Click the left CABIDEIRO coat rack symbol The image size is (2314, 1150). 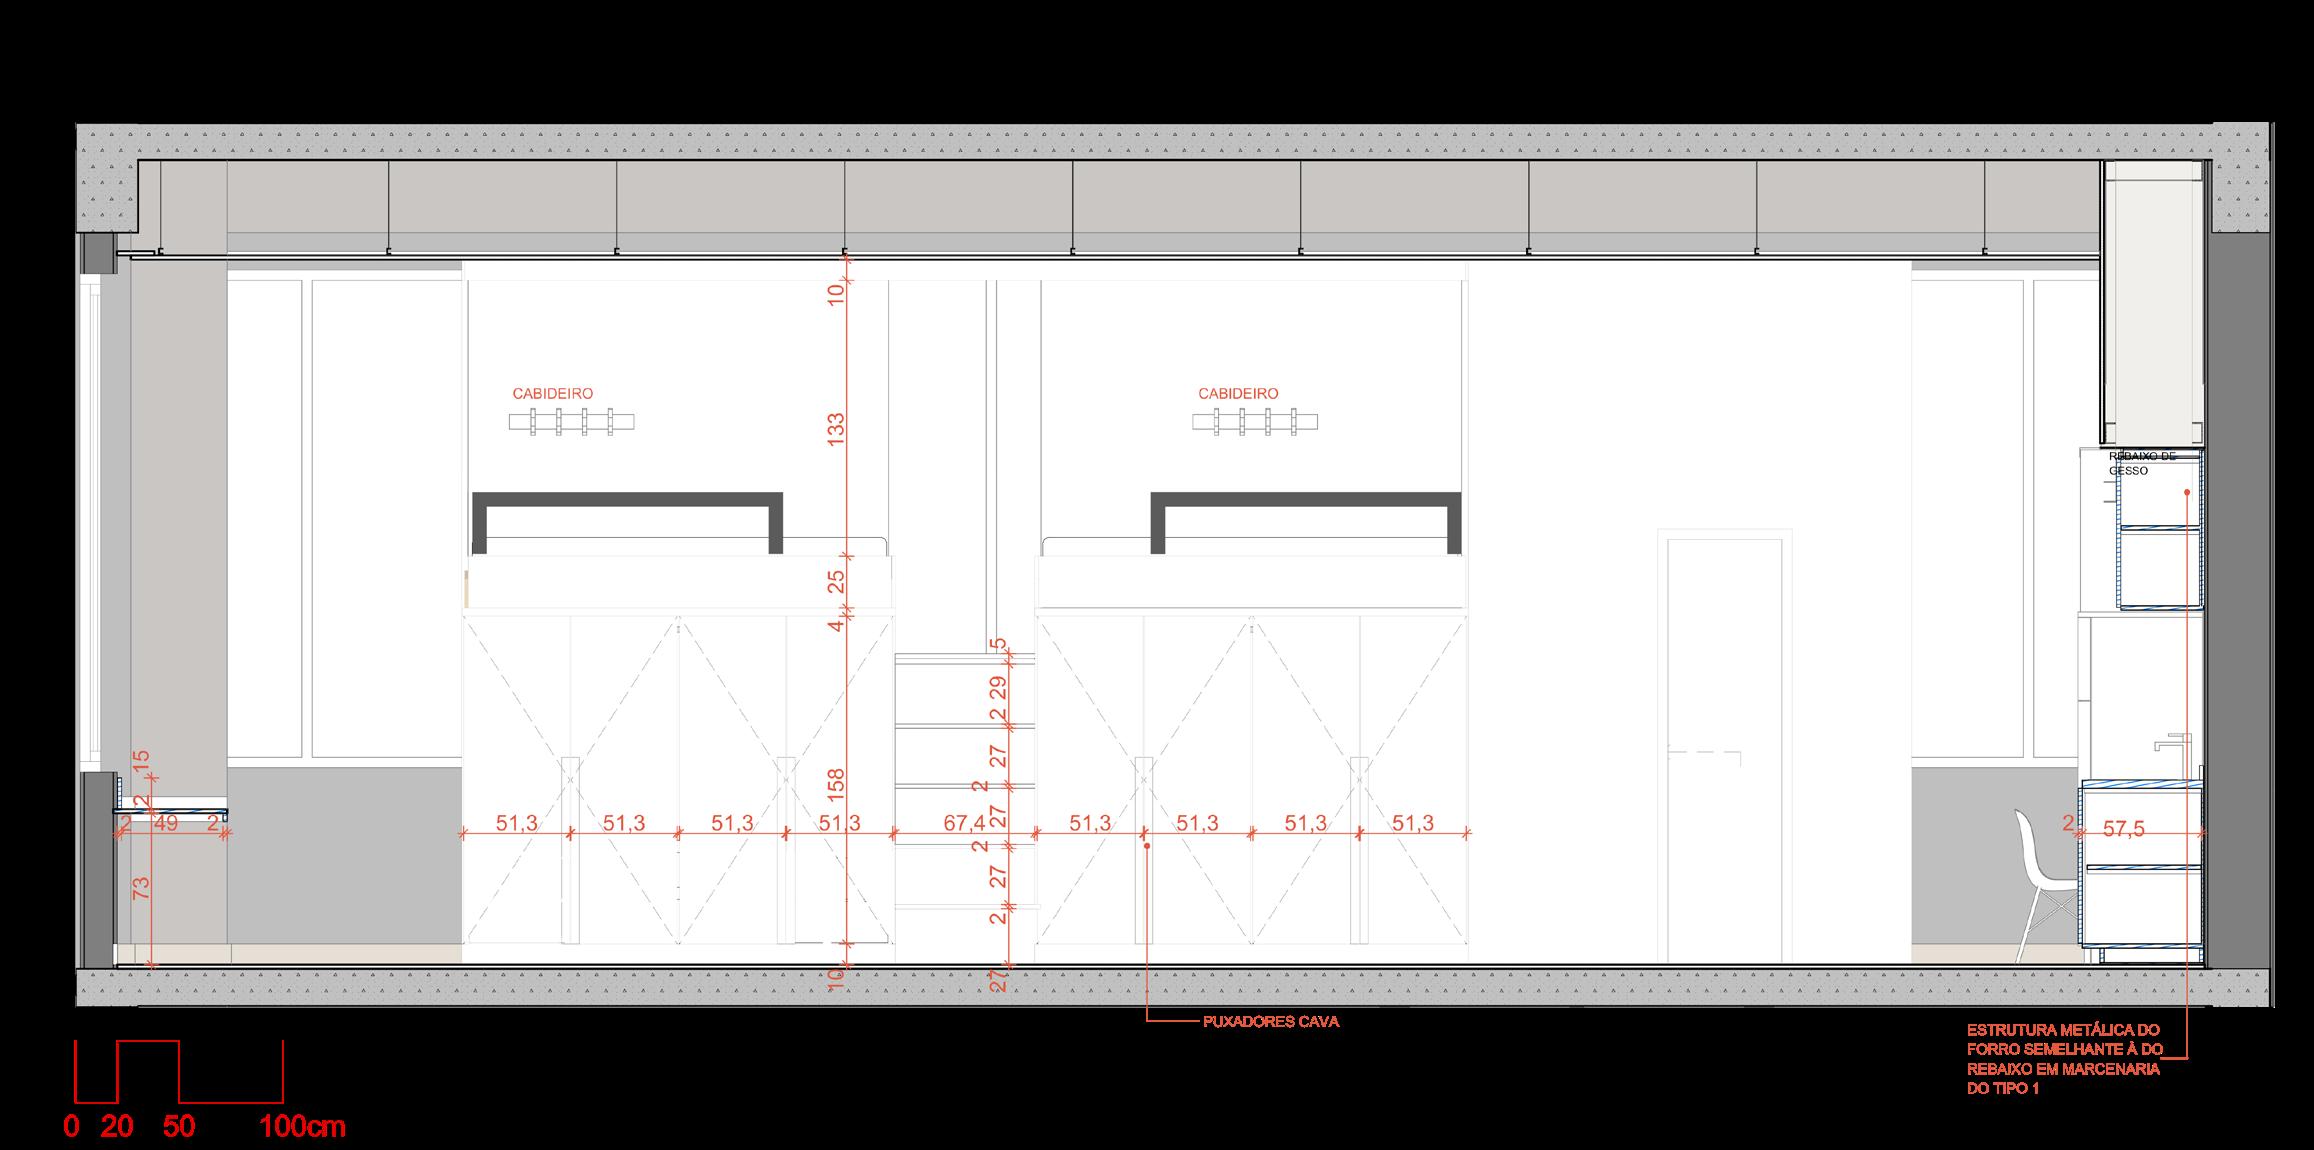pos(571,422)
